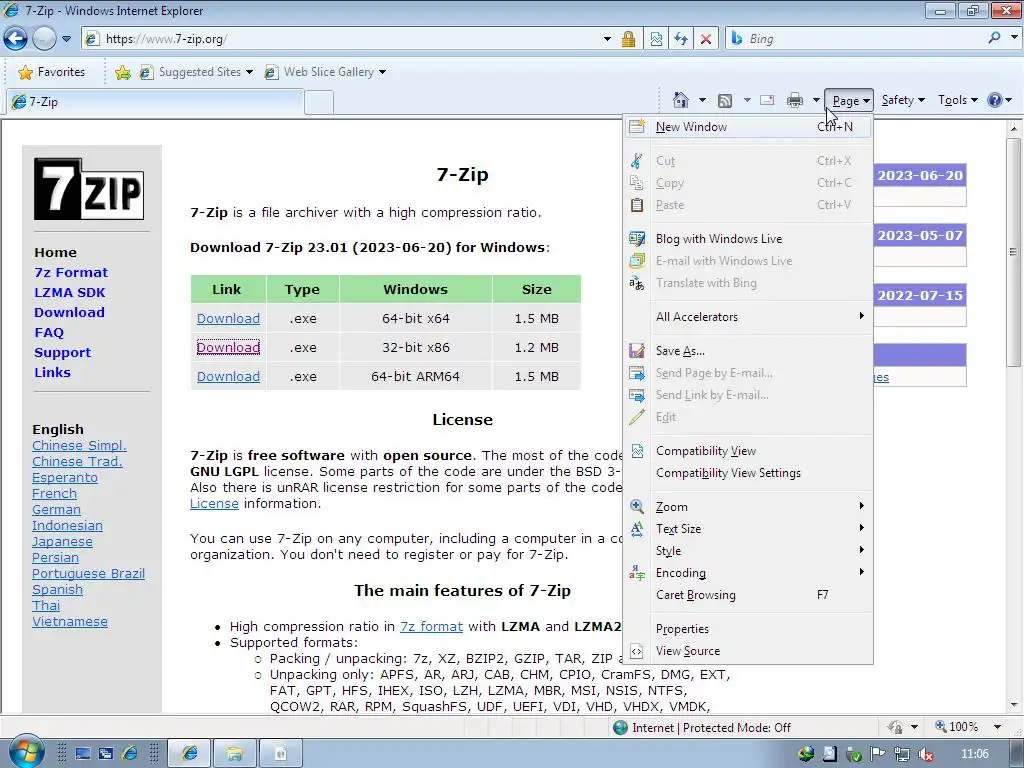The height and width of the screenshot is (768, 1024).
Task: Click the Back navigation arrow button
Action: click(15, 39)
